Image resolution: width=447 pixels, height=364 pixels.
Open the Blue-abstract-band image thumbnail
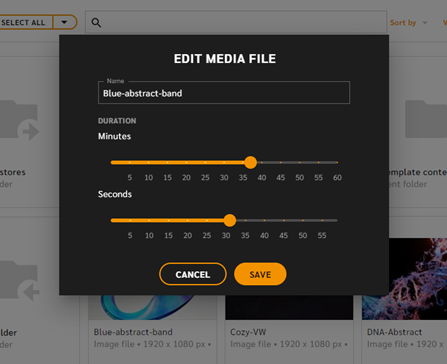pyautogui.click(x=152, y=307)
